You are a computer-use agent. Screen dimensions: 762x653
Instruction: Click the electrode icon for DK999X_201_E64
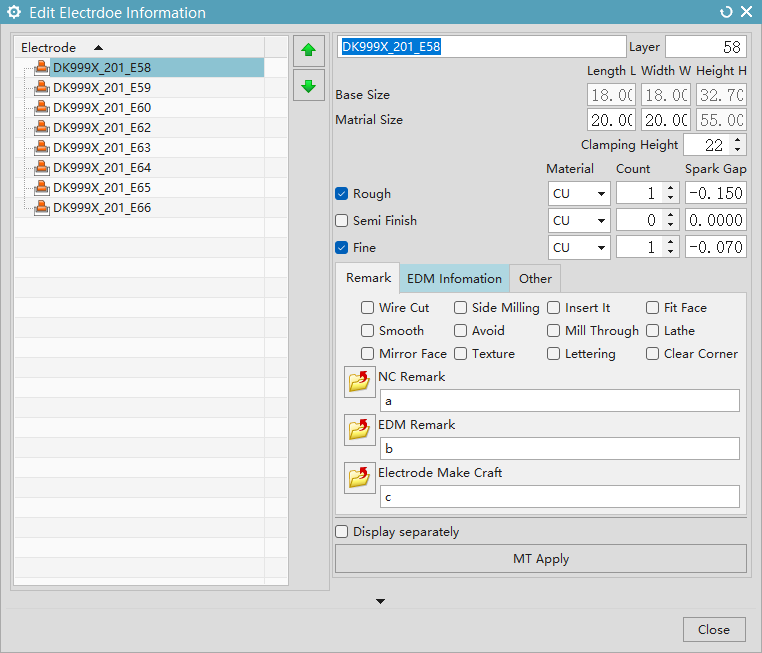[42, 168]
